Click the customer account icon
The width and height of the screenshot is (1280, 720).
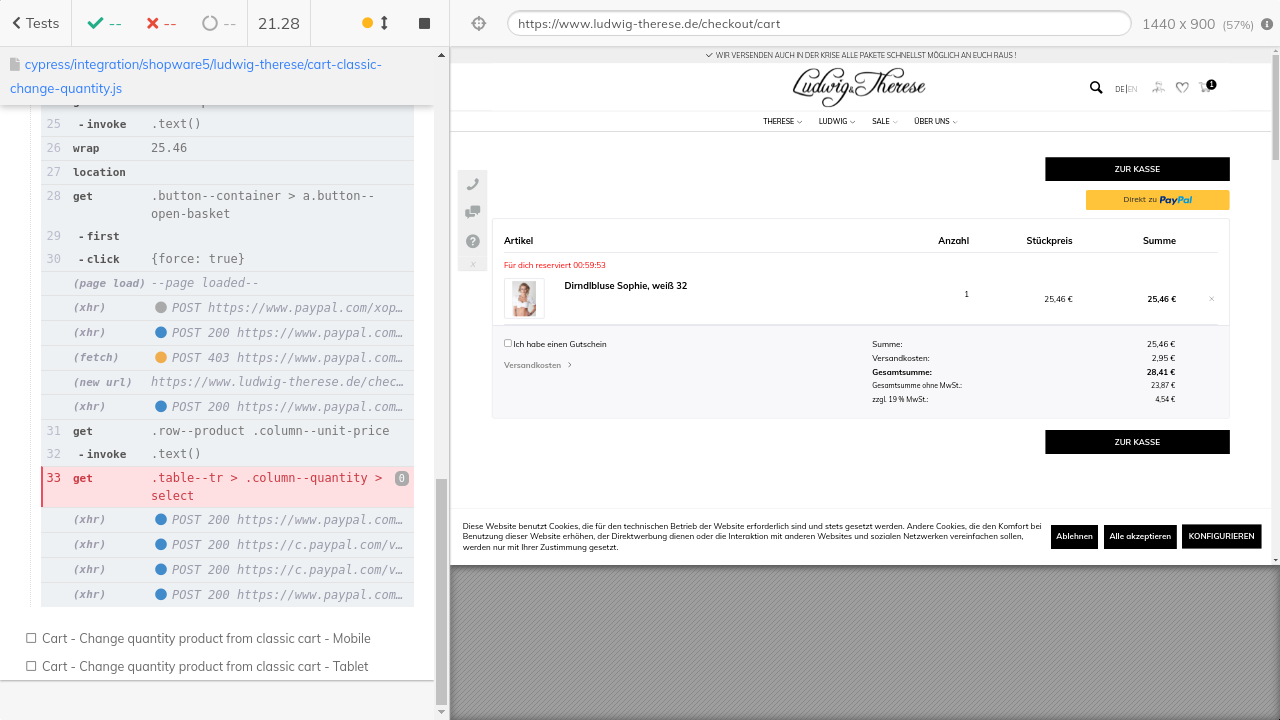[1158, 88]
